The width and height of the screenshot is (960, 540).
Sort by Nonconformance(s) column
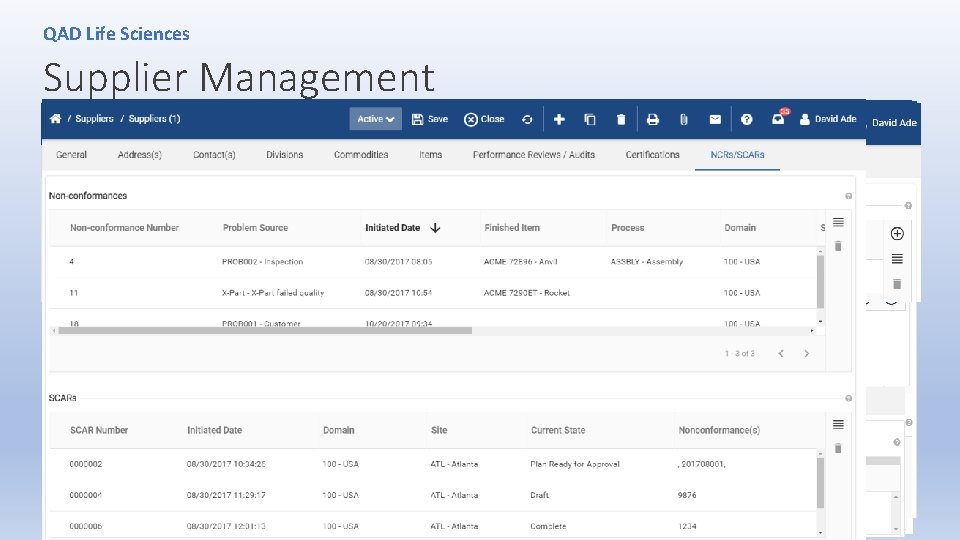(x=719, y=430)
